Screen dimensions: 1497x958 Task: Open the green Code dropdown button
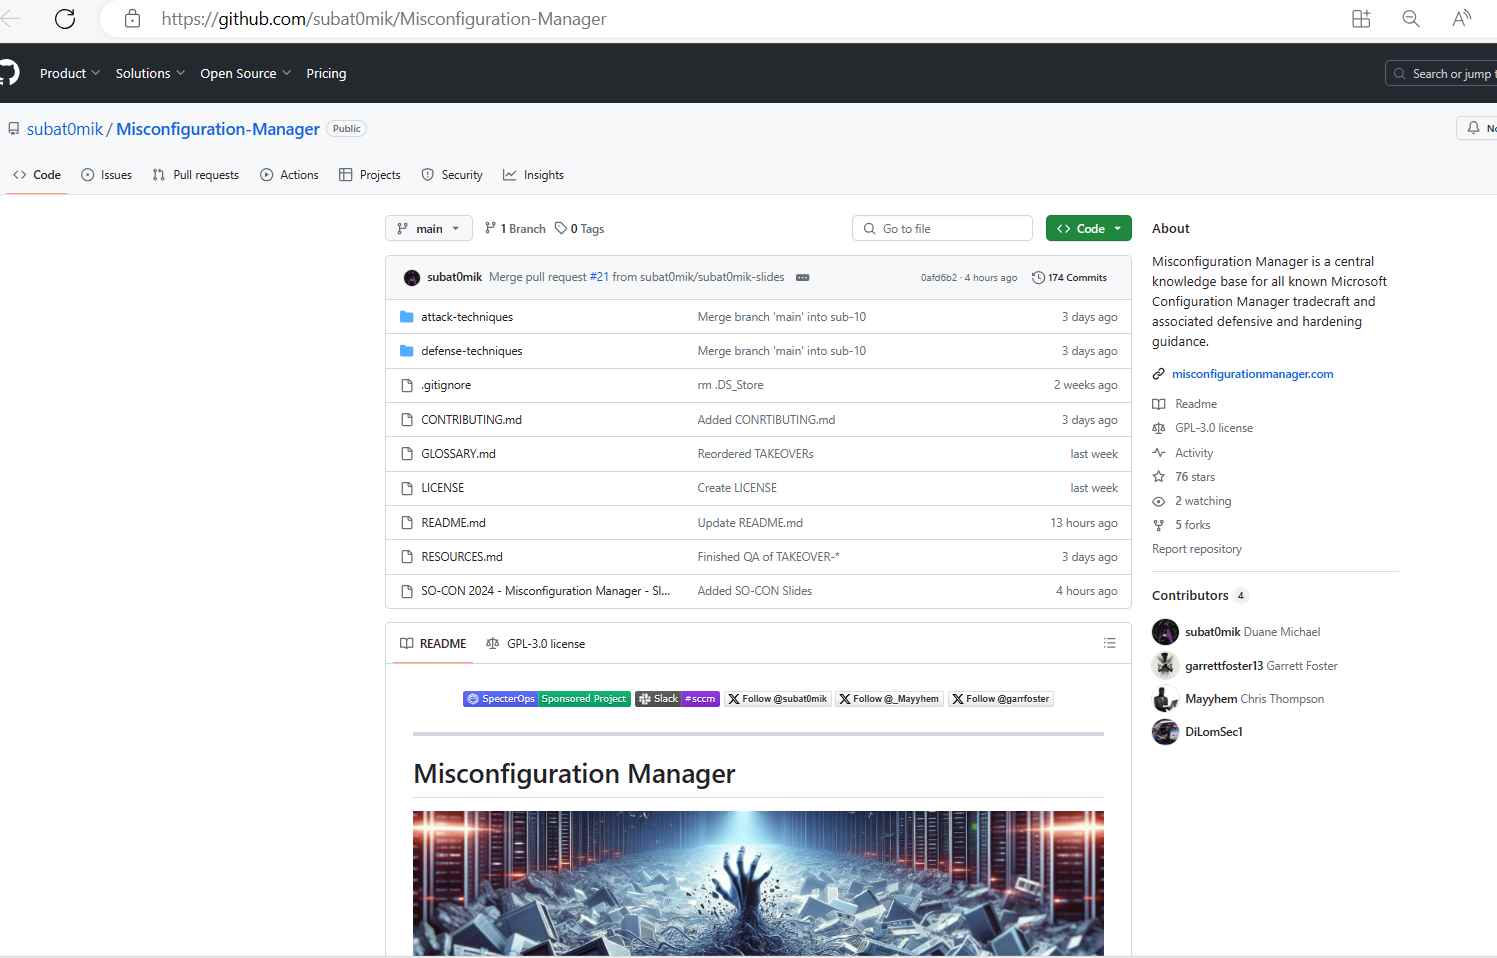point(1088,228)
